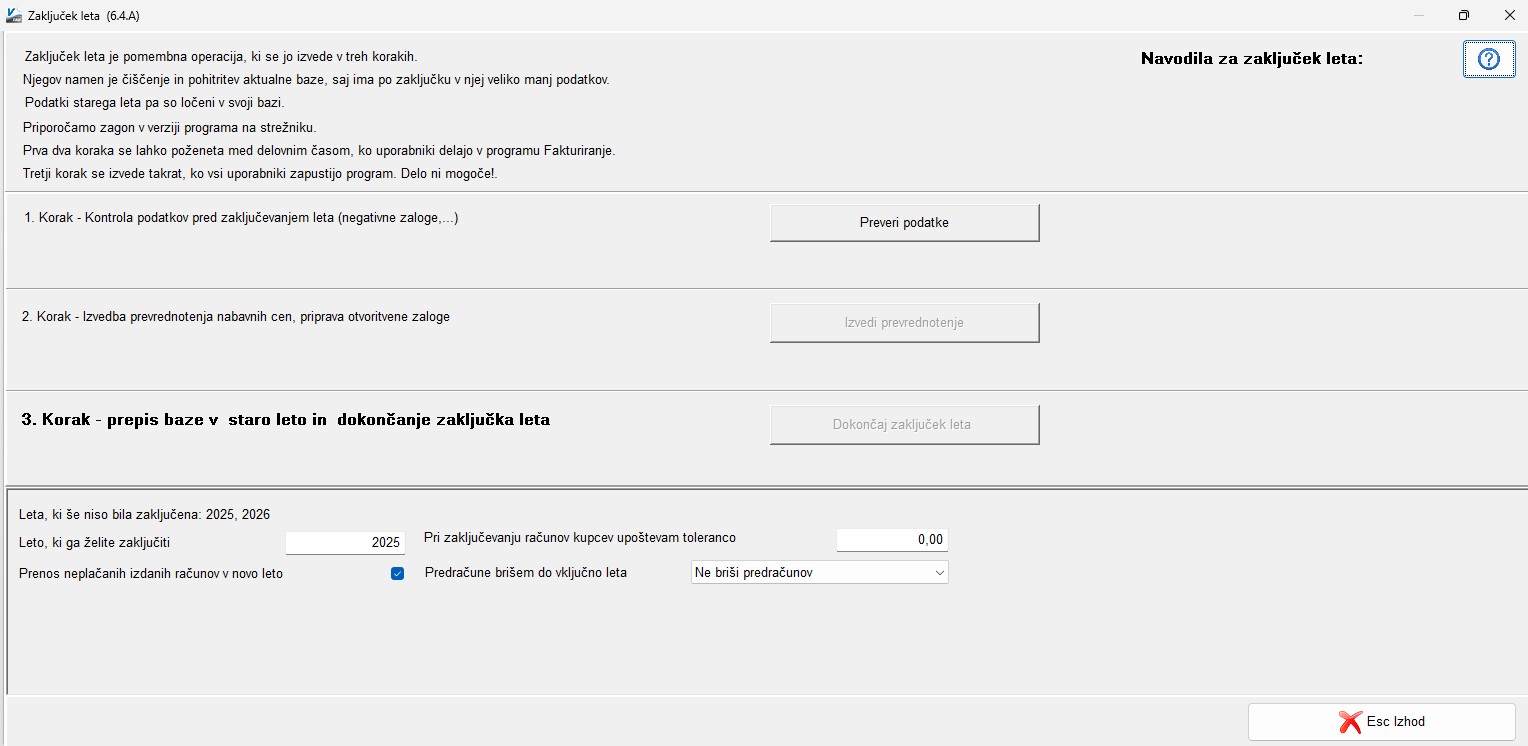1528x746 pixels.
Task: Click the red X icon on Esc Izhod
Action: pos(1350,722)
